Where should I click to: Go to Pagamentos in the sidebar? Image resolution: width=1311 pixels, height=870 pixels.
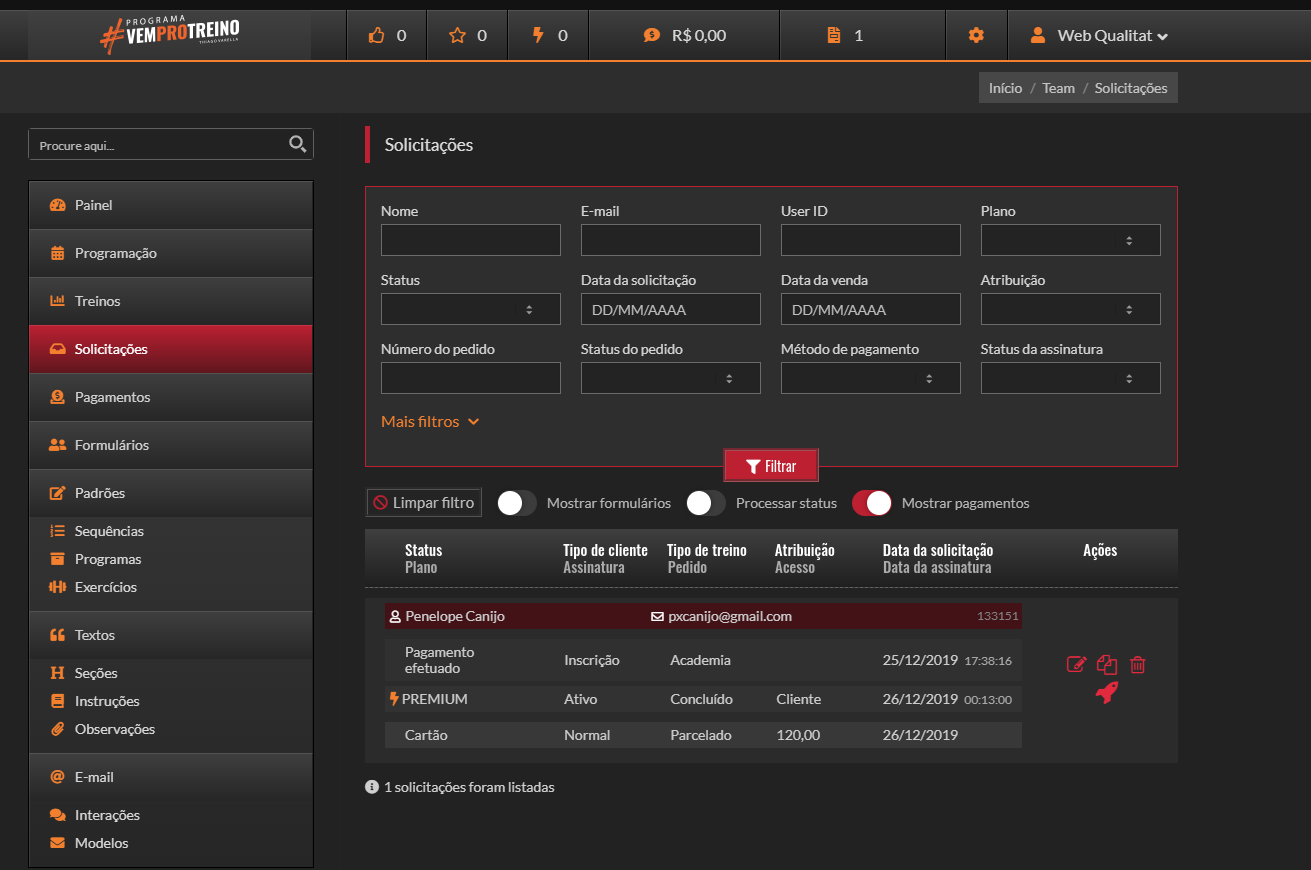112,397
